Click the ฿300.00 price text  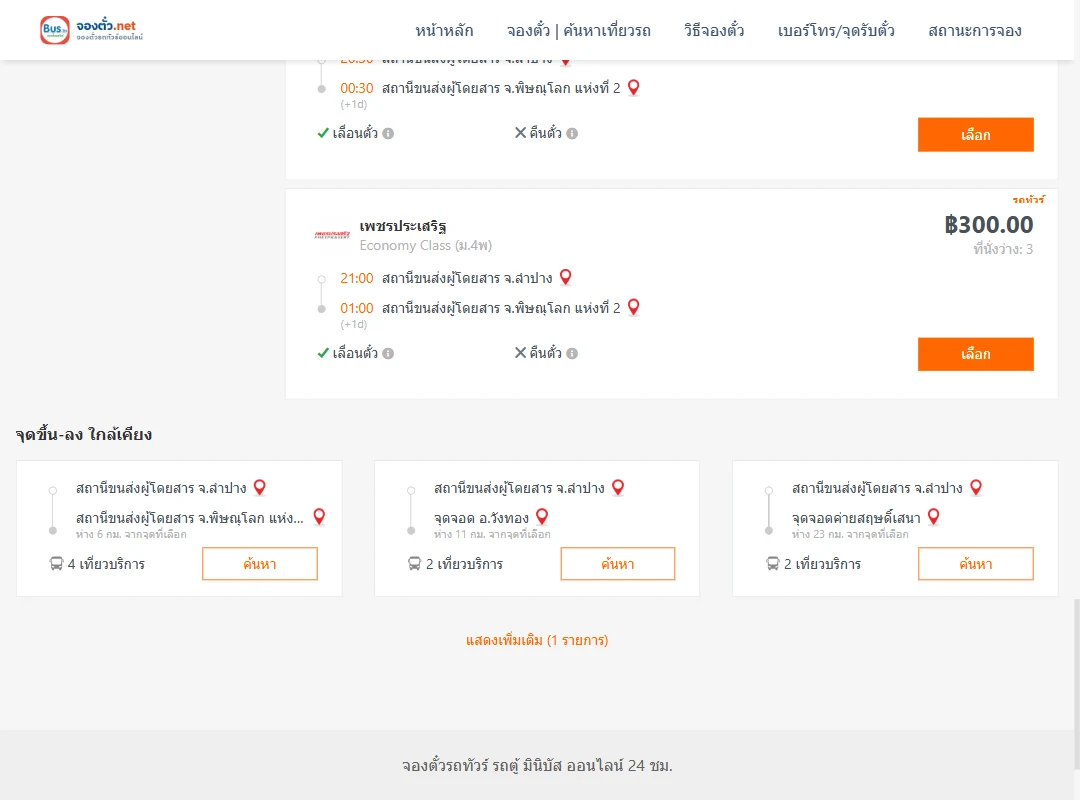click(988, 225)
